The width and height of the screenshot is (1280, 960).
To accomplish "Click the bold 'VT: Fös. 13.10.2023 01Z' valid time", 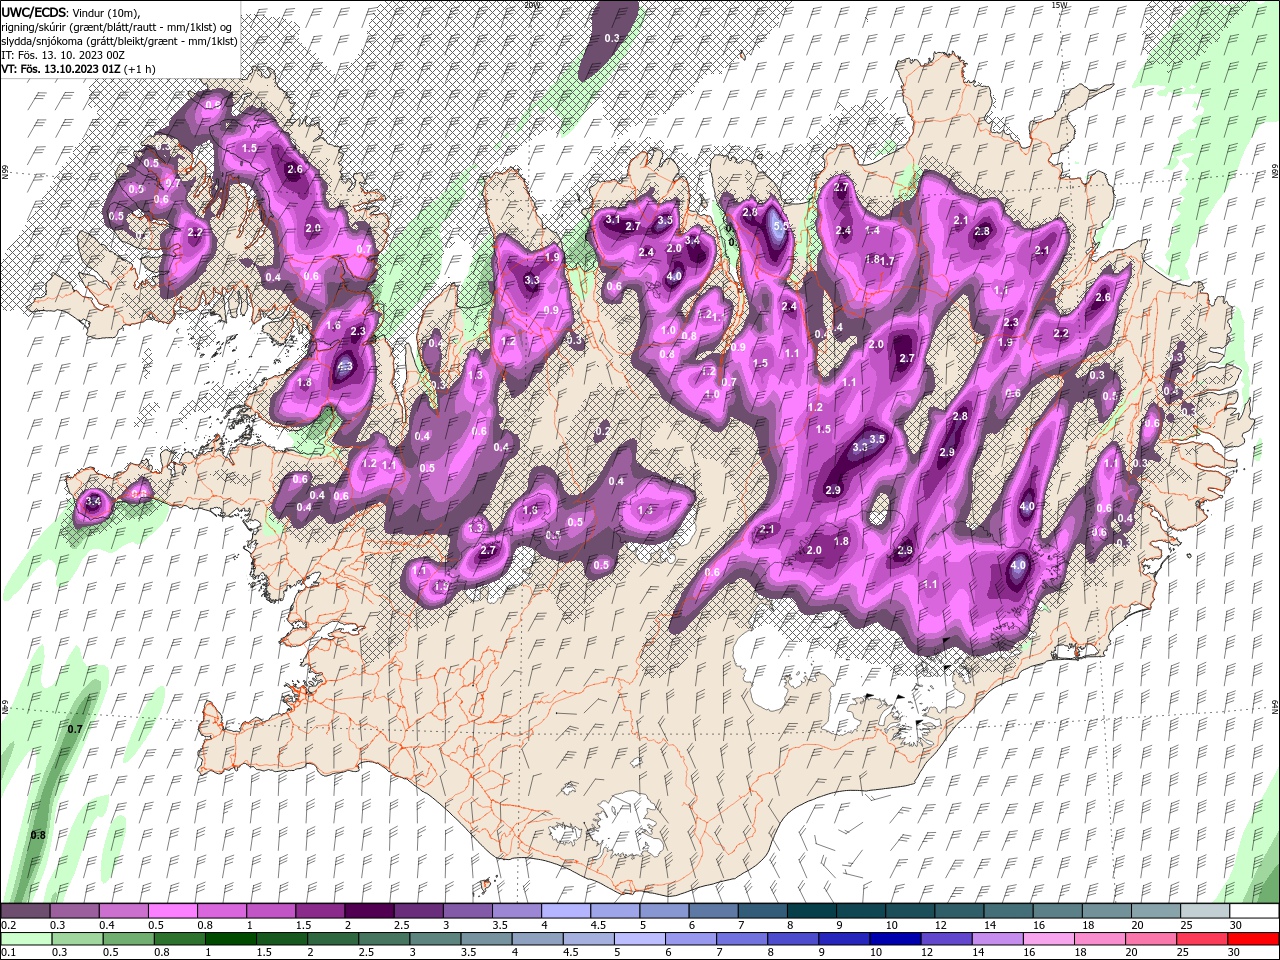I will coord(61,69).
